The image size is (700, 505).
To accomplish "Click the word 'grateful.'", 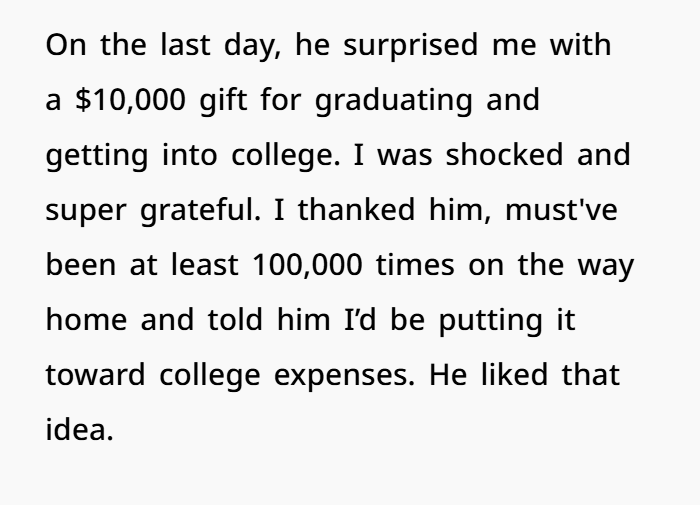I will coord(200,211).
